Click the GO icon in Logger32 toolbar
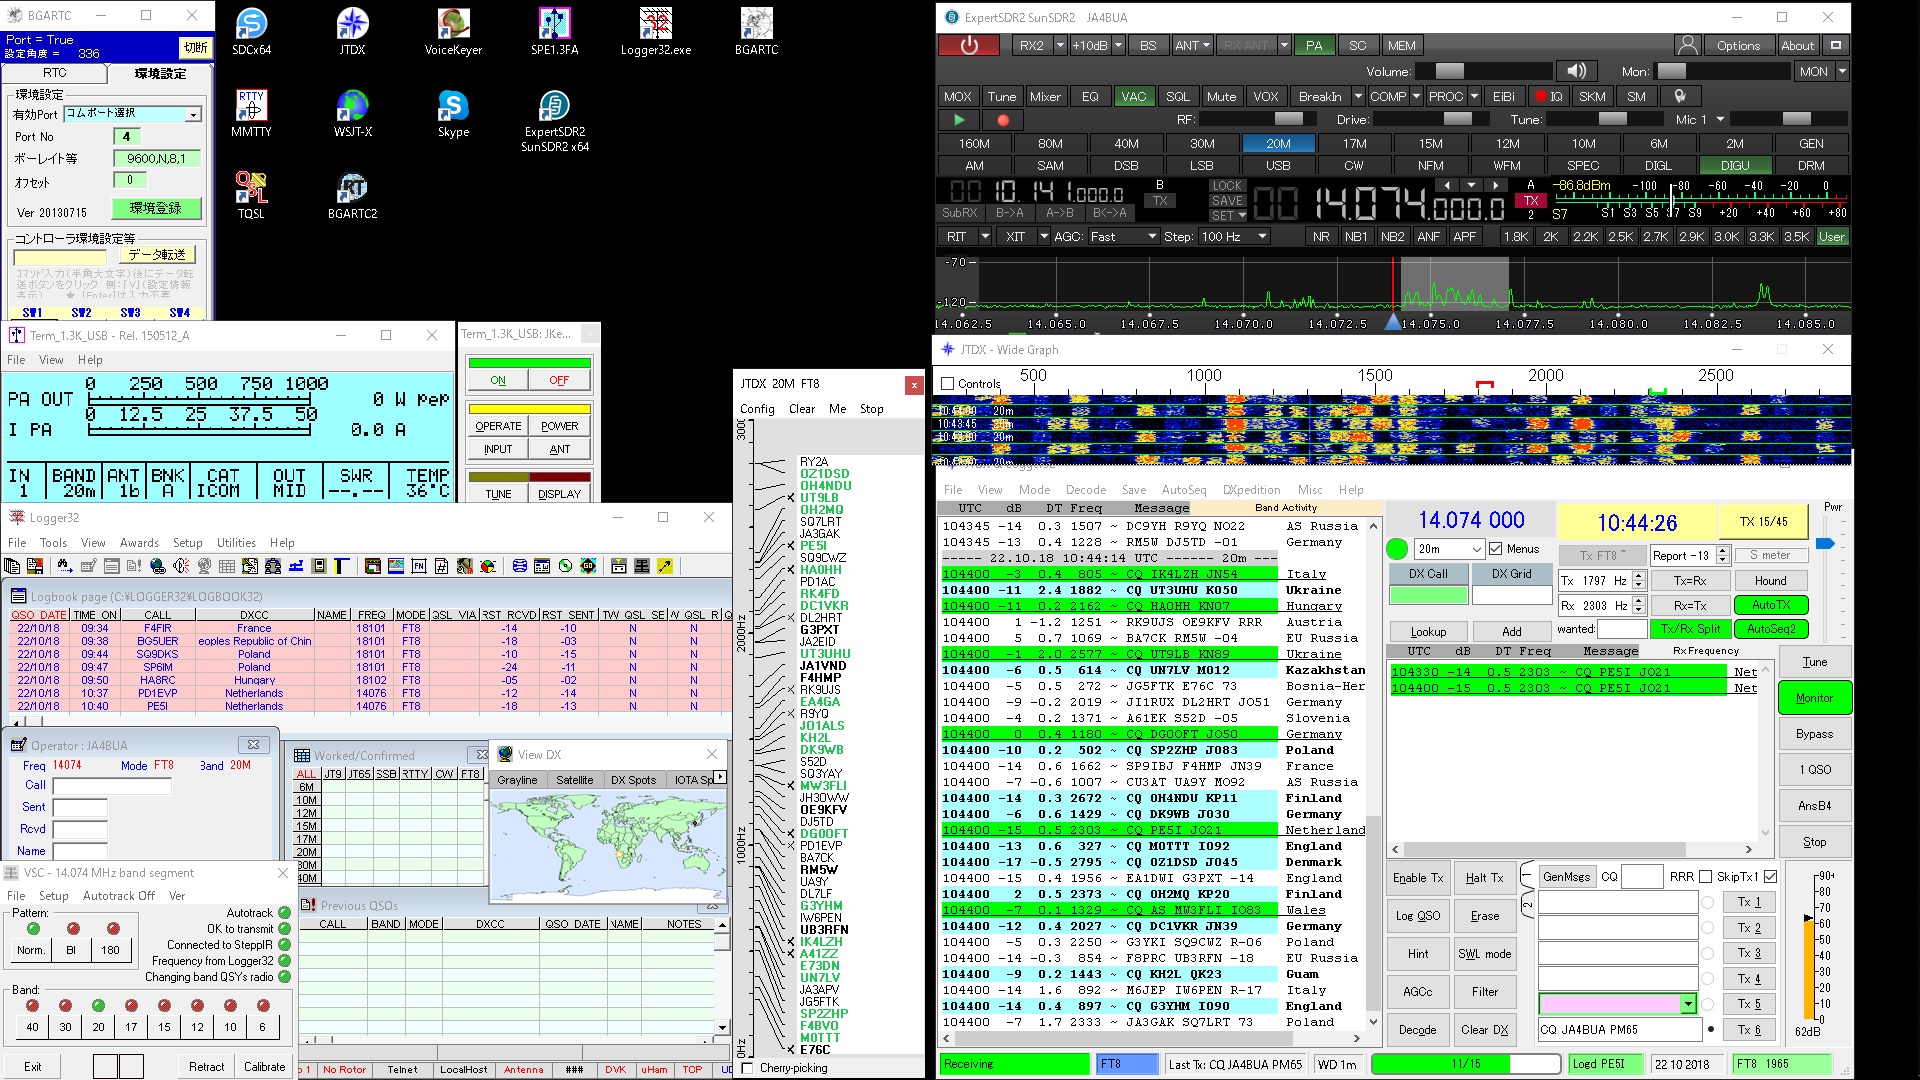This screenshot has height=1080, width=1920. [588, 566]
